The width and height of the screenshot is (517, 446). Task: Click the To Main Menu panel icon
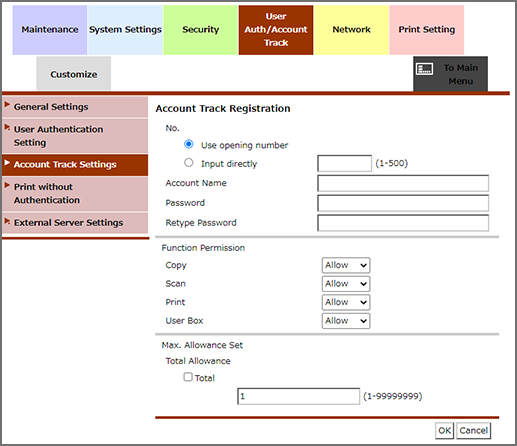click(x=424, y=69)
